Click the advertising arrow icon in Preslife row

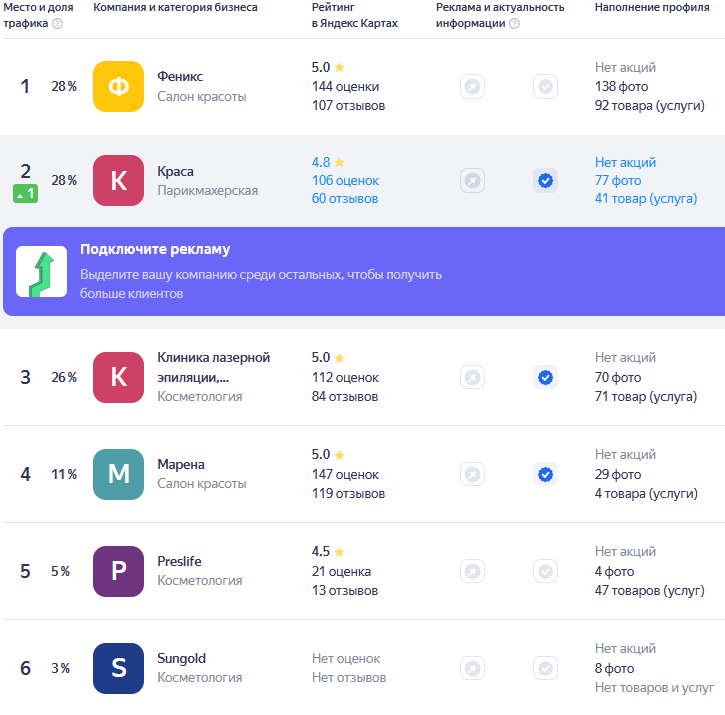click(473, 572)
